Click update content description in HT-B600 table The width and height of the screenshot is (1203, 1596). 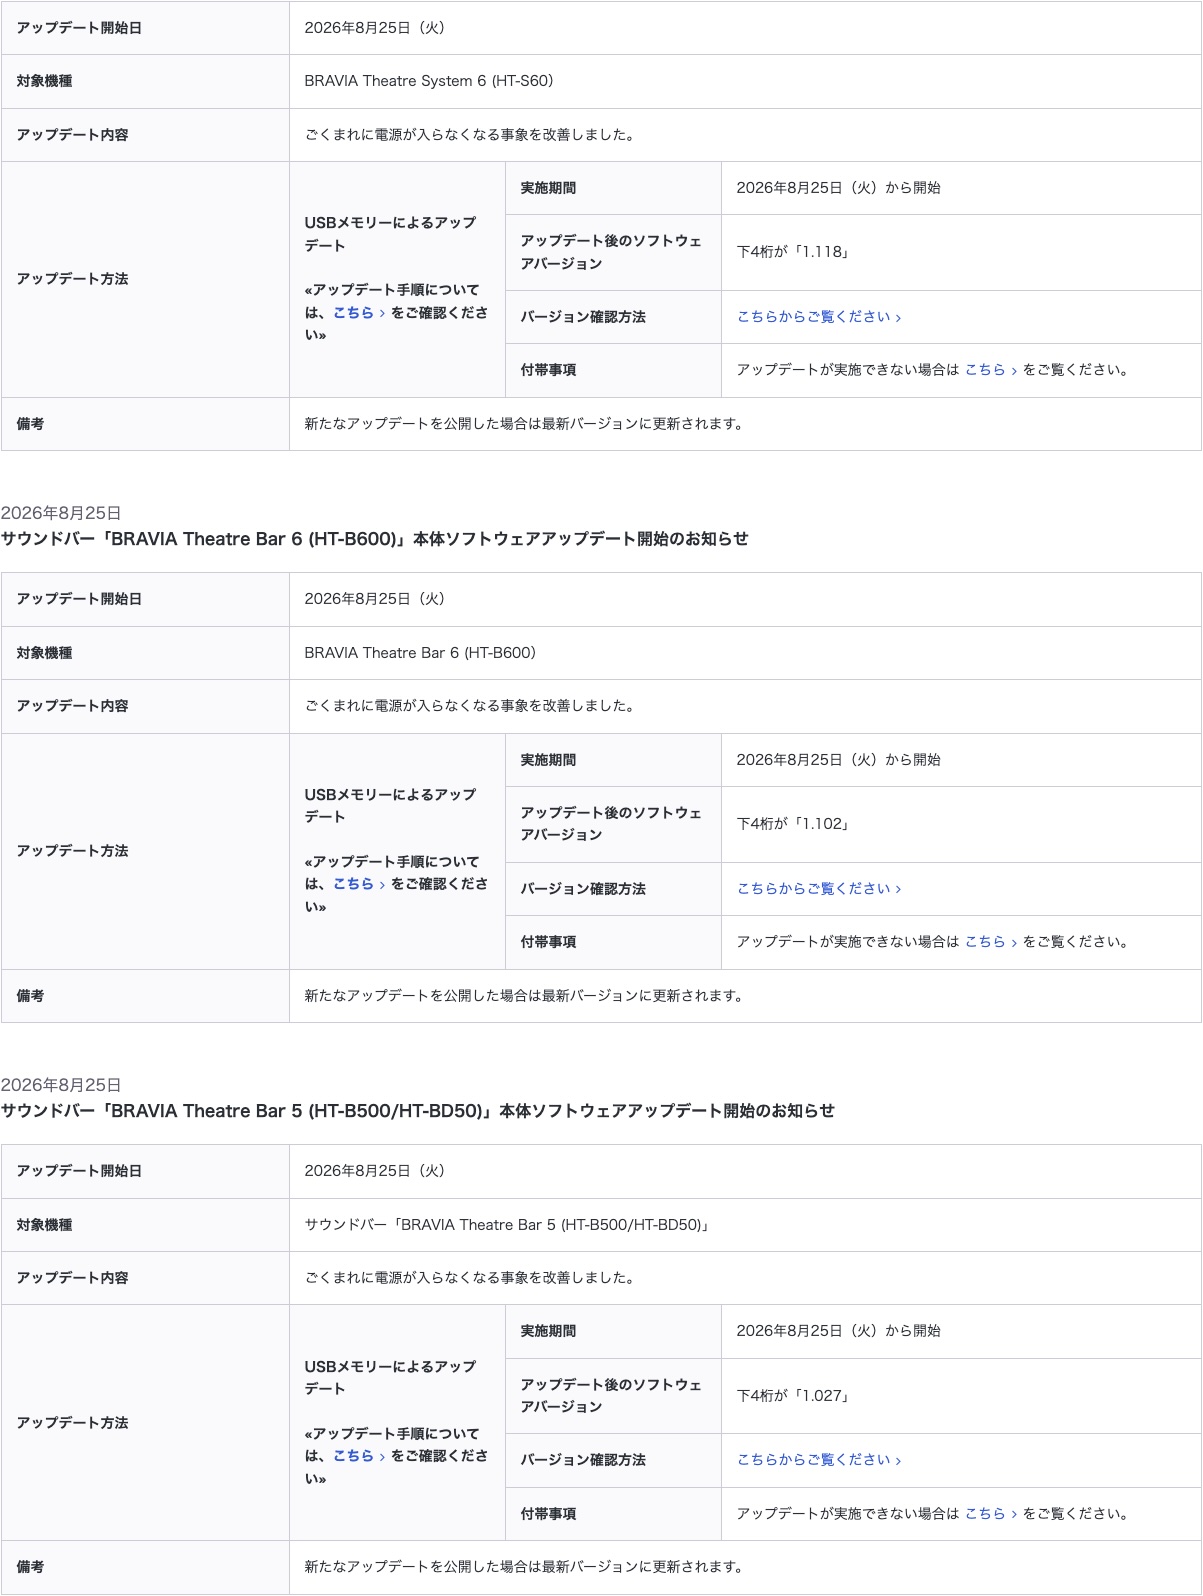coord(470,706)
